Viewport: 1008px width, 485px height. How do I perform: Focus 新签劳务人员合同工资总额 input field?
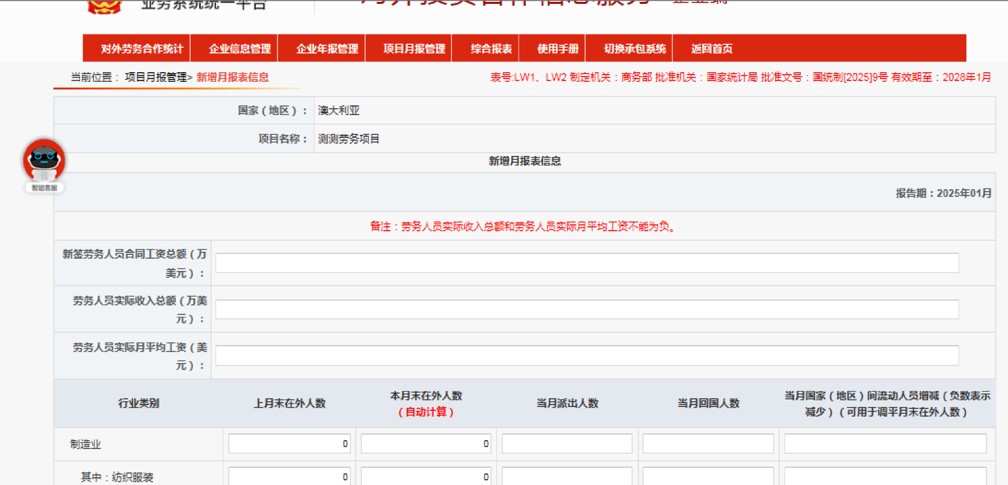(x=587, y=263)
